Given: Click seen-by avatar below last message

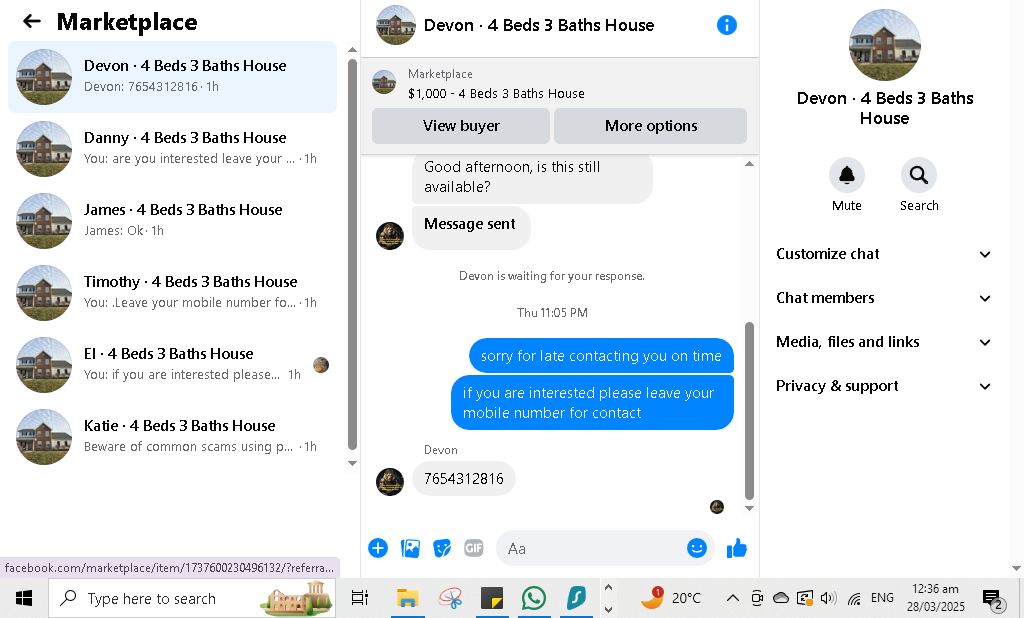Looking at the screenshot, I should tap(716, 507).
